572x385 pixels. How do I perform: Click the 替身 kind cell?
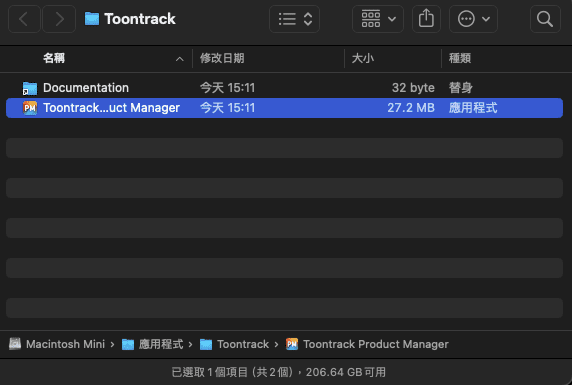tap(460, 88)
